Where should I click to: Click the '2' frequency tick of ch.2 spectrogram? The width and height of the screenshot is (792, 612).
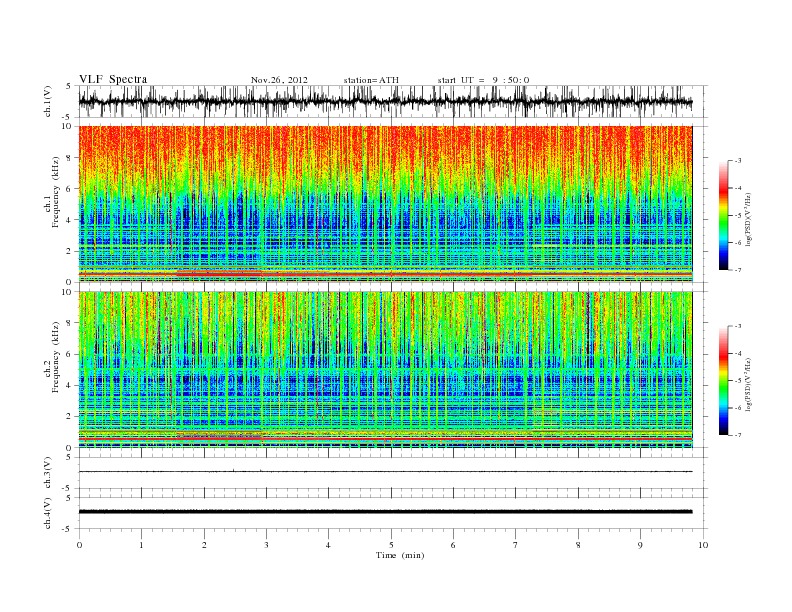(x=70, y=417)
